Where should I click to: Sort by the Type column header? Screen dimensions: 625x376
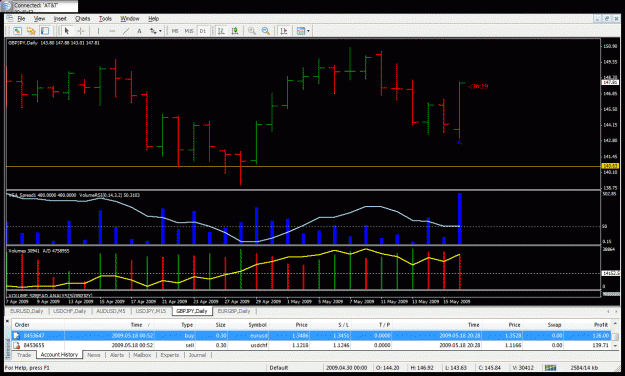[187, 325]
